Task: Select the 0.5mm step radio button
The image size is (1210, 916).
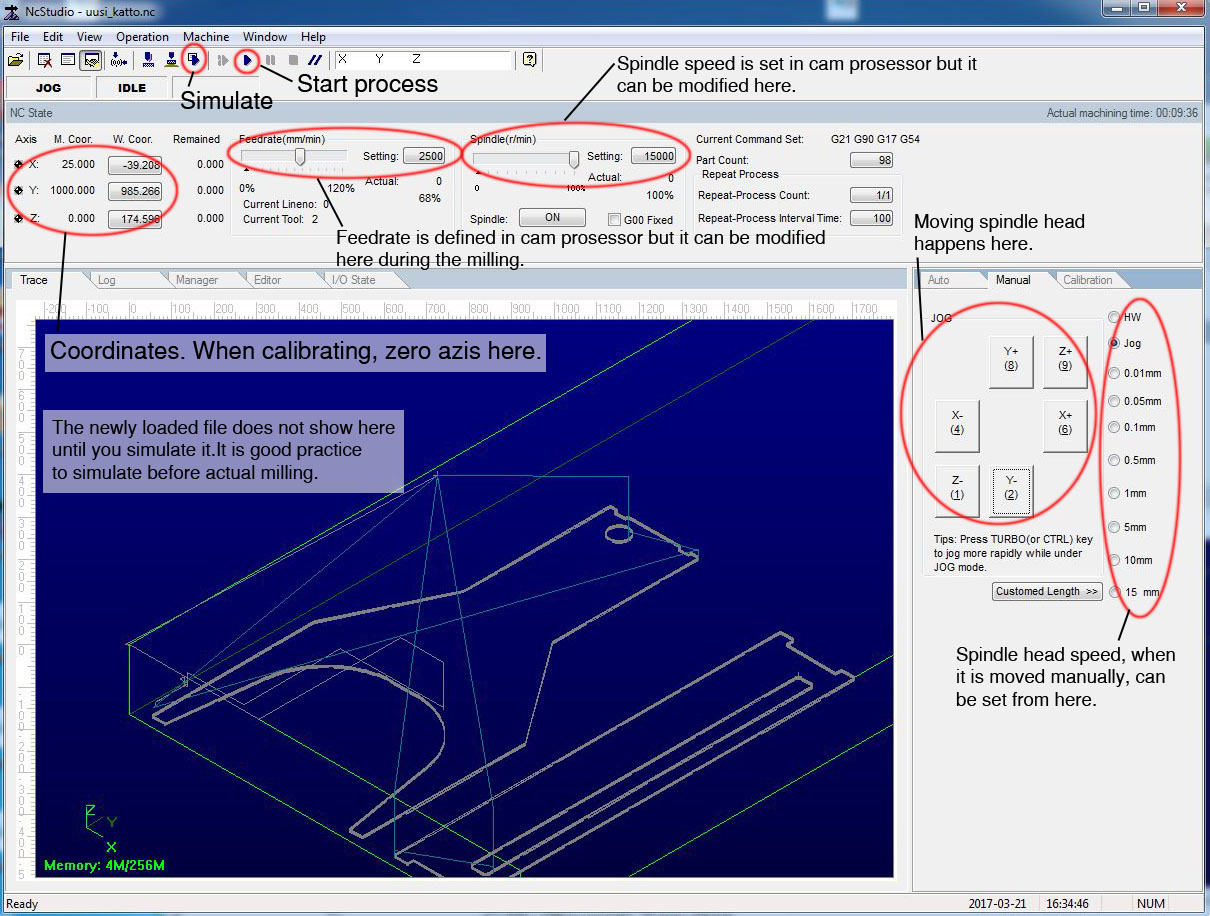Action: (1114, 460)
